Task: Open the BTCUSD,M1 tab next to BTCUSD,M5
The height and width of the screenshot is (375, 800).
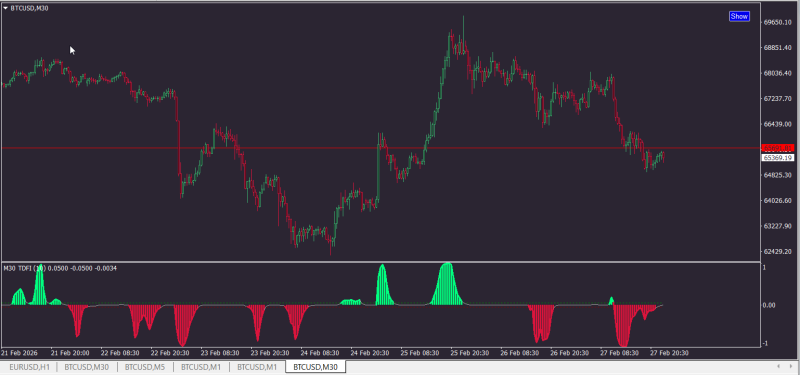Action: 201,367
